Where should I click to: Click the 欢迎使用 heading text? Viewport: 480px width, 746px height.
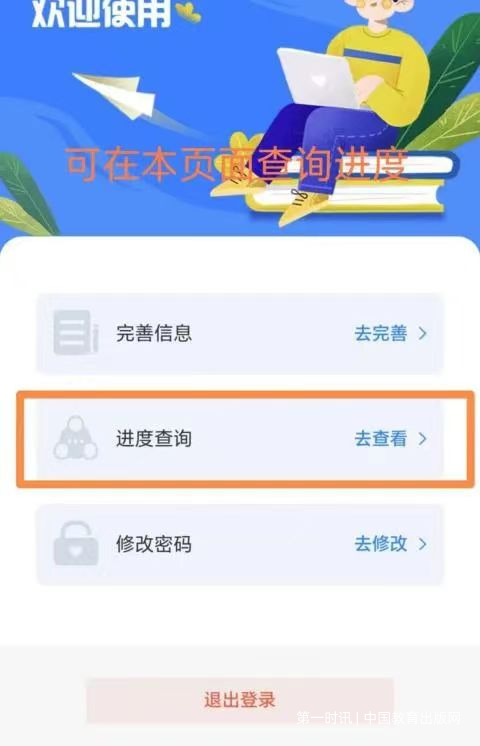point(101,13)
